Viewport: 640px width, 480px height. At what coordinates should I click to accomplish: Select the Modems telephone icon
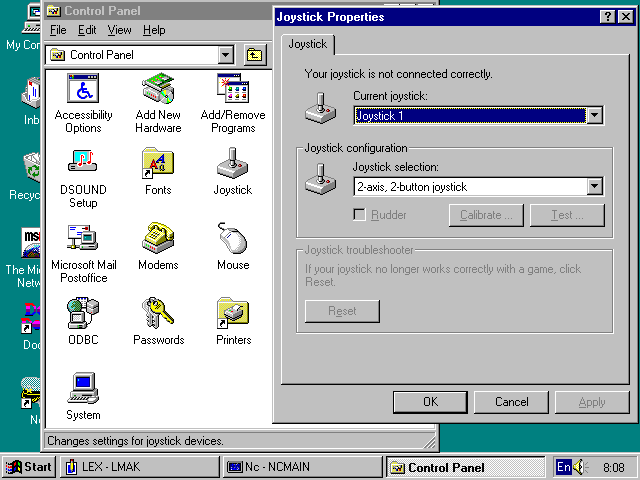pos(158,238)
